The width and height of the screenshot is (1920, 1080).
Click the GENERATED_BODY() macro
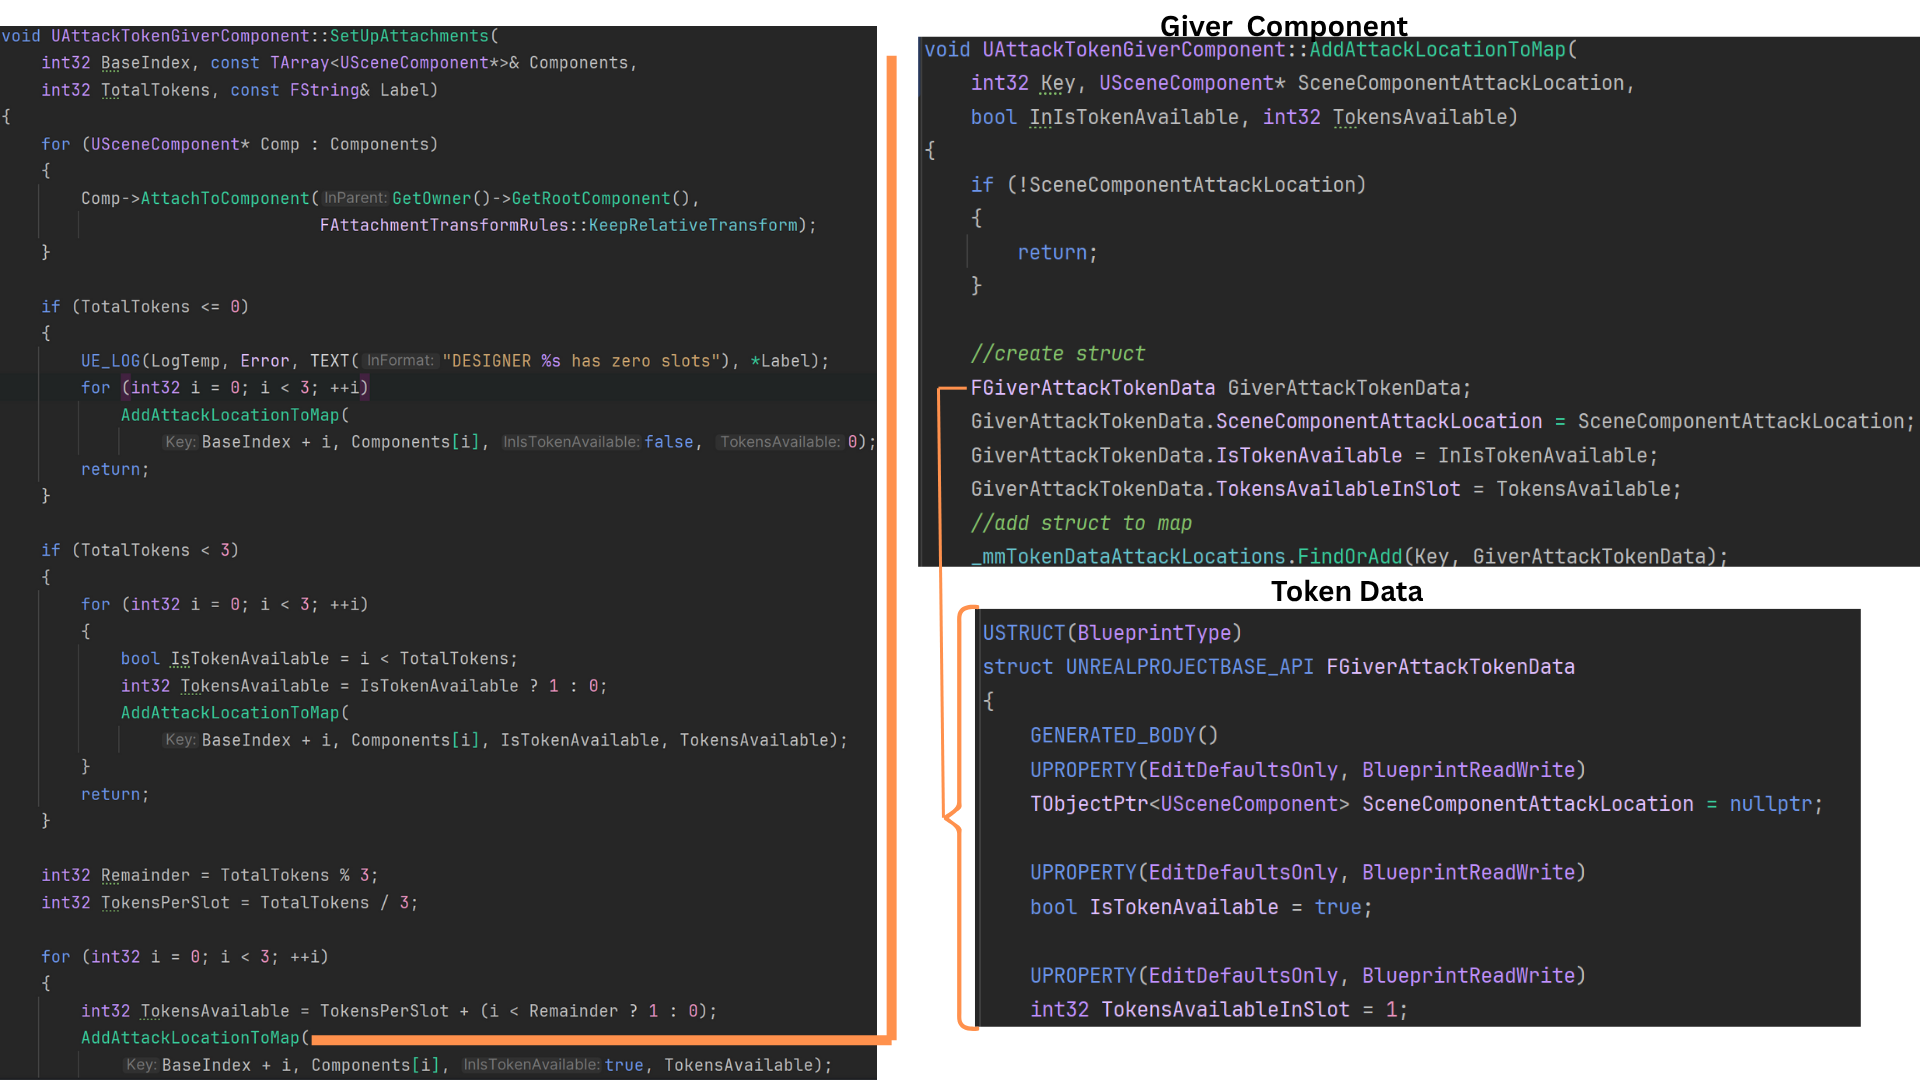tap(1123, 735)
